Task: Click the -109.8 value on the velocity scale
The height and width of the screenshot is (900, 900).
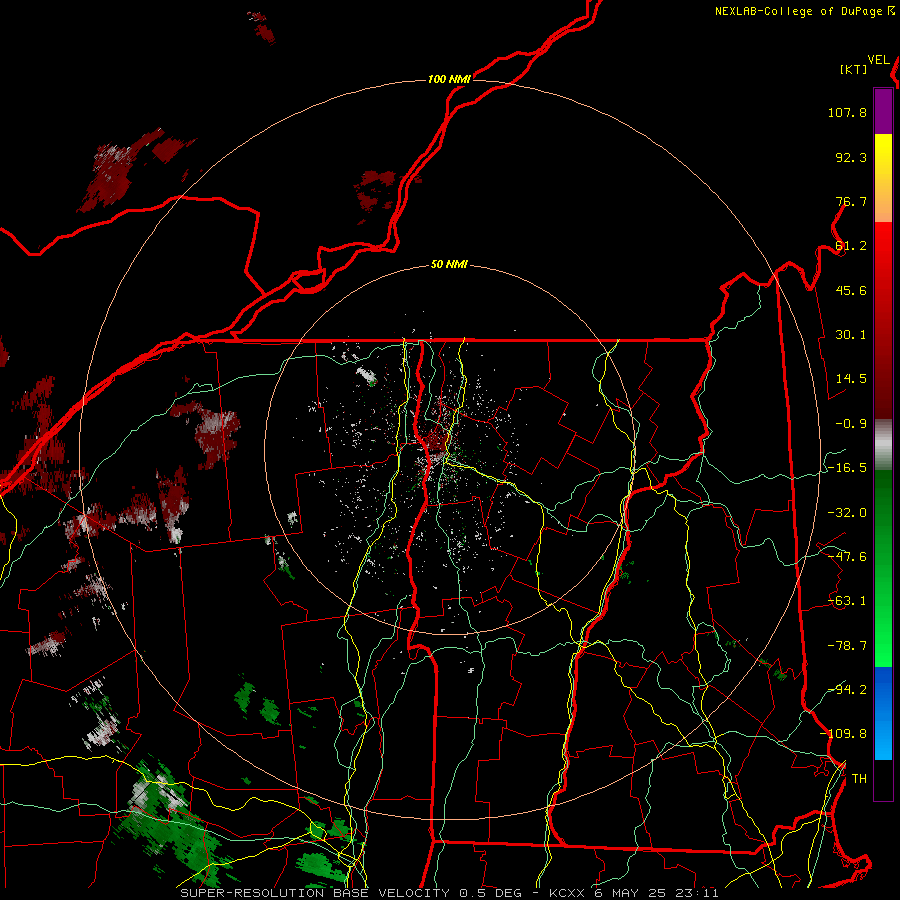Action: [x=843, y=734]
